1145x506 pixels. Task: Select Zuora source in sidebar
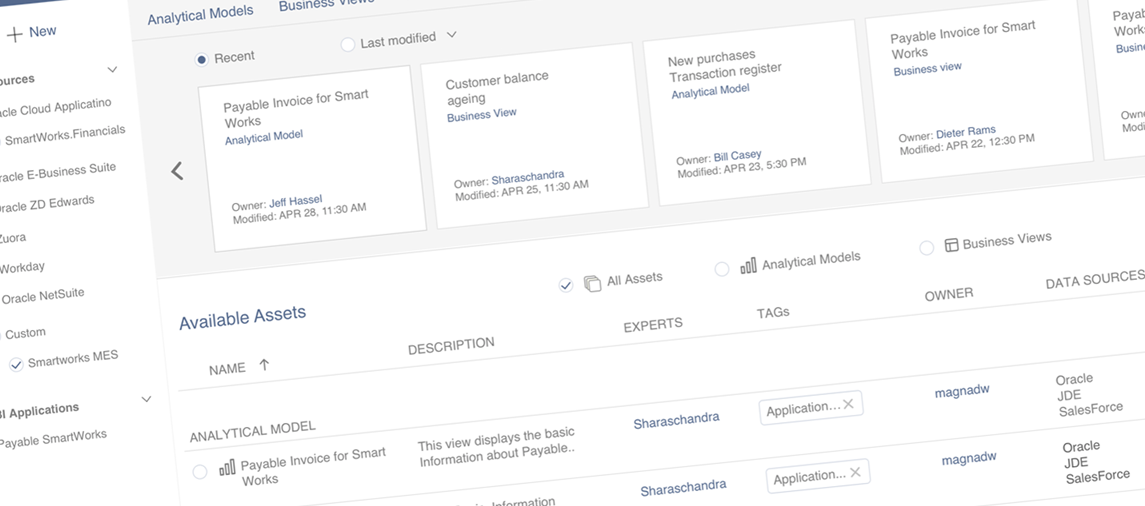click(x=13, y=238)
